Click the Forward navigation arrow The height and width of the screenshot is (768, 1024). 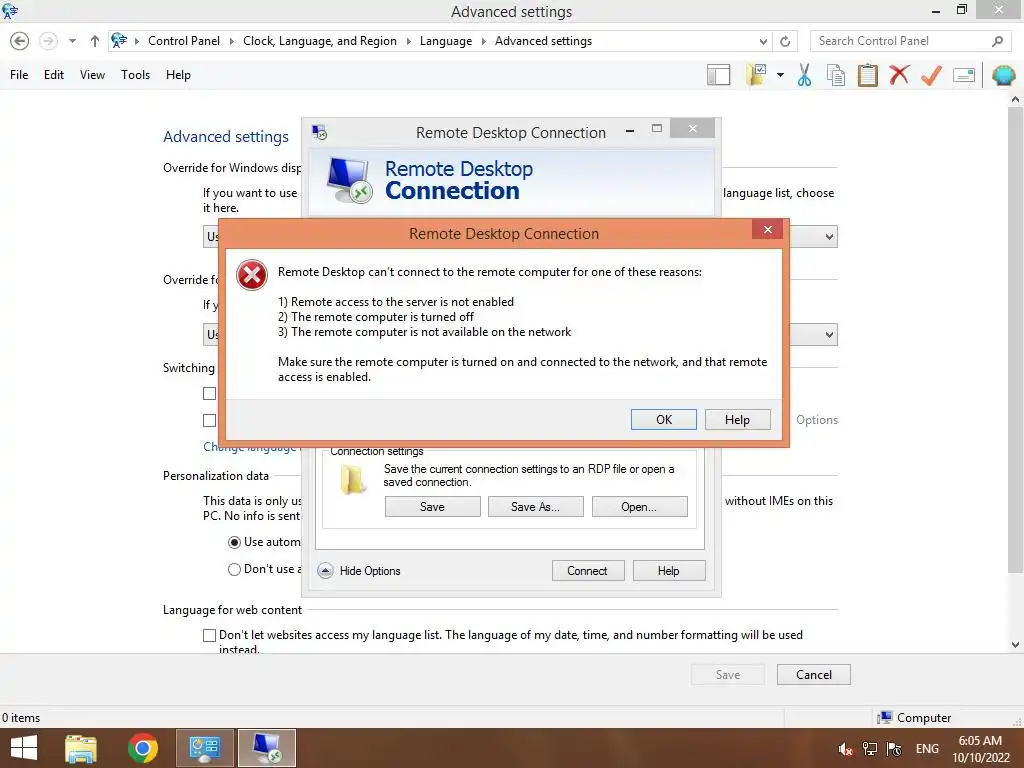(48, 41)
